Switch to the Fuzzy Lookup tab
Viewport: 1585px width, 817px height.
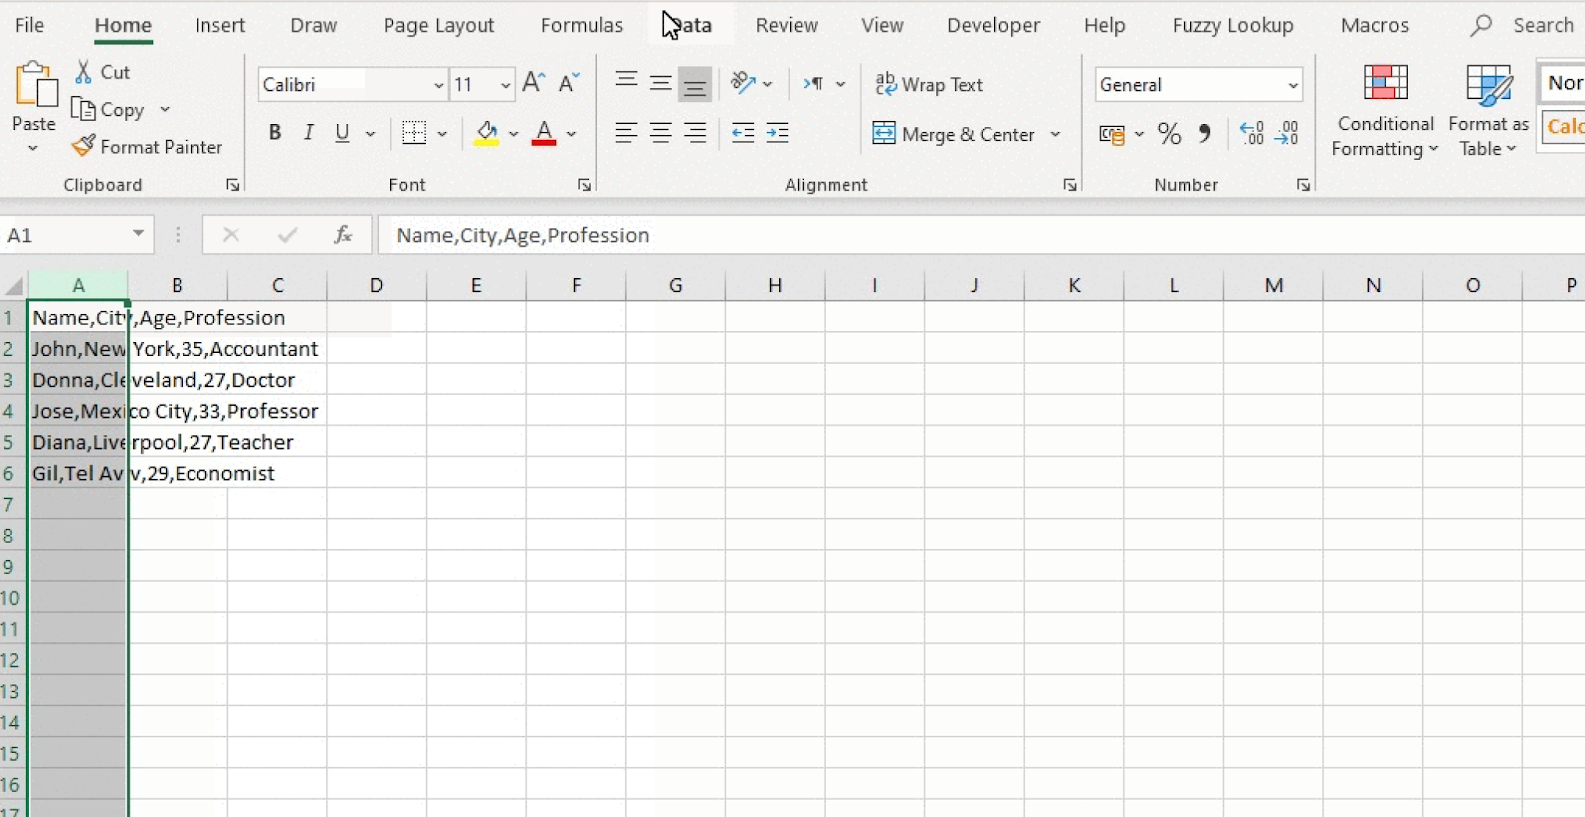tap(1233, 25)
